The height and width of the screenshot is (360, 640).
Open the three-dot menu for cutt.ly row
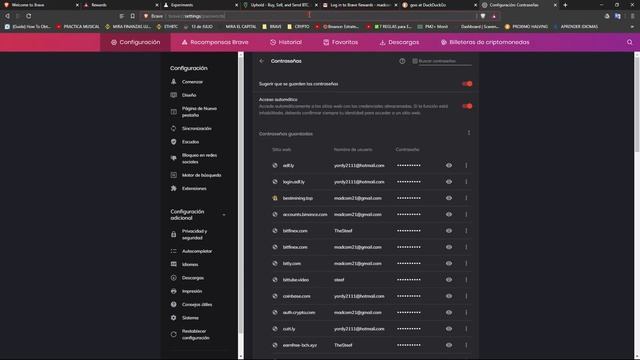pos(466,329)
